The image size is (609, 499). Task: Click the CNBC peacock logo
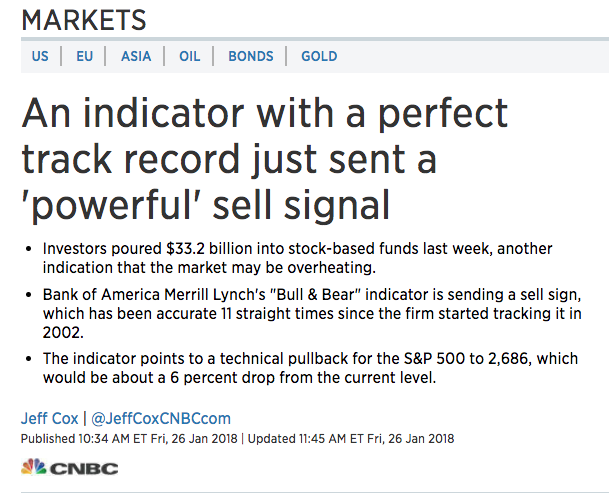pos(34,467)
